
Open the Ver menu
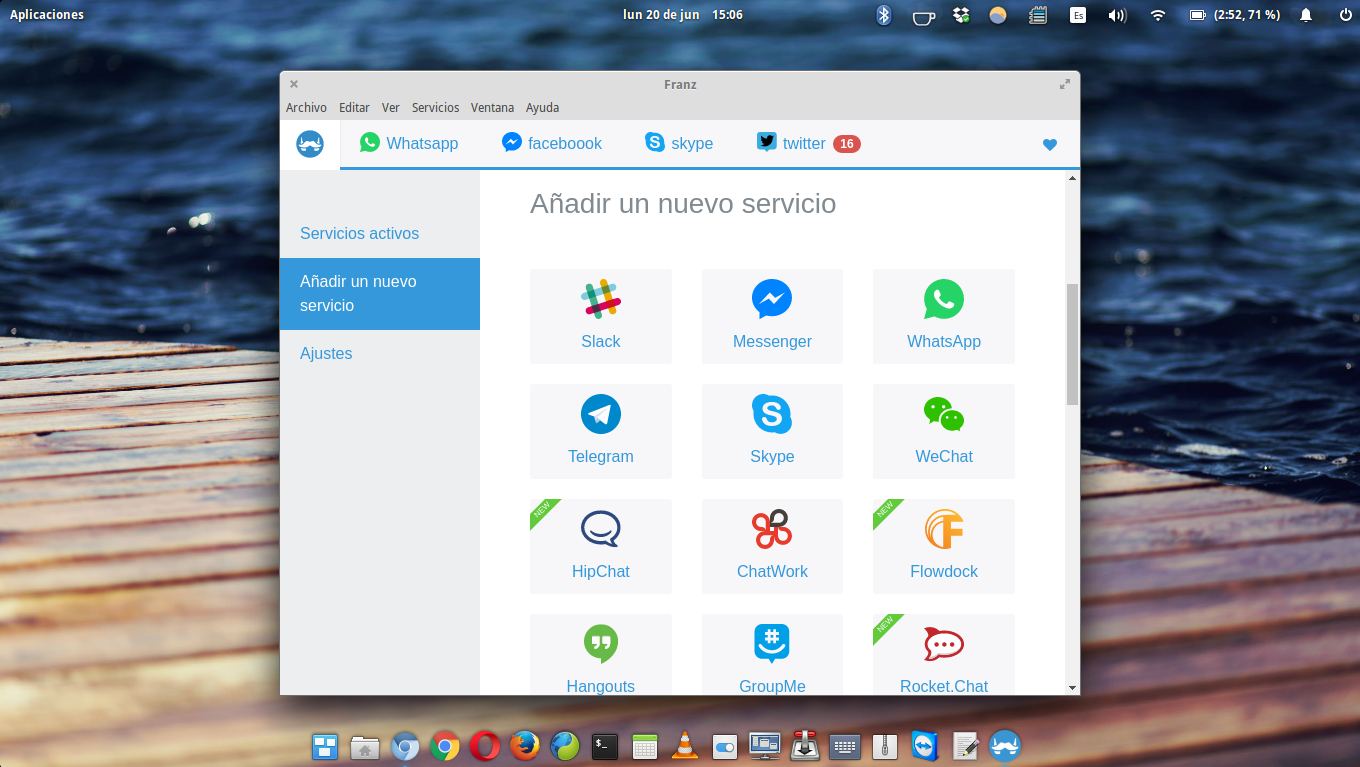390,107
